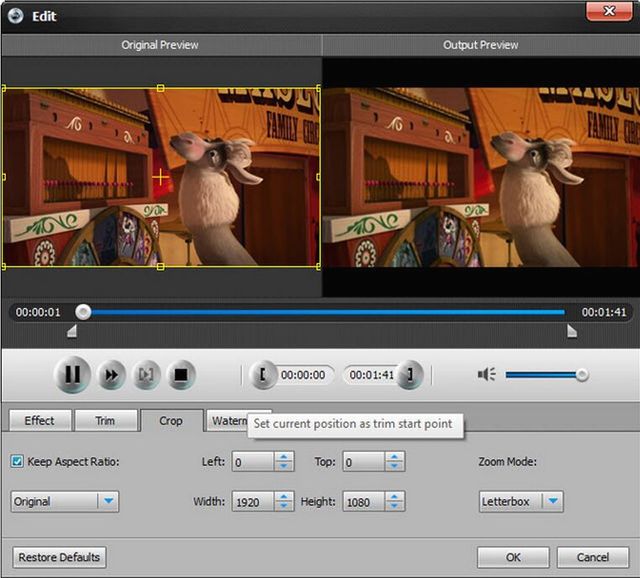Image resolution: width=640 pixels, height=578 pixels.
Task: Confirm edits with OK button
Action: click(513, 557)
